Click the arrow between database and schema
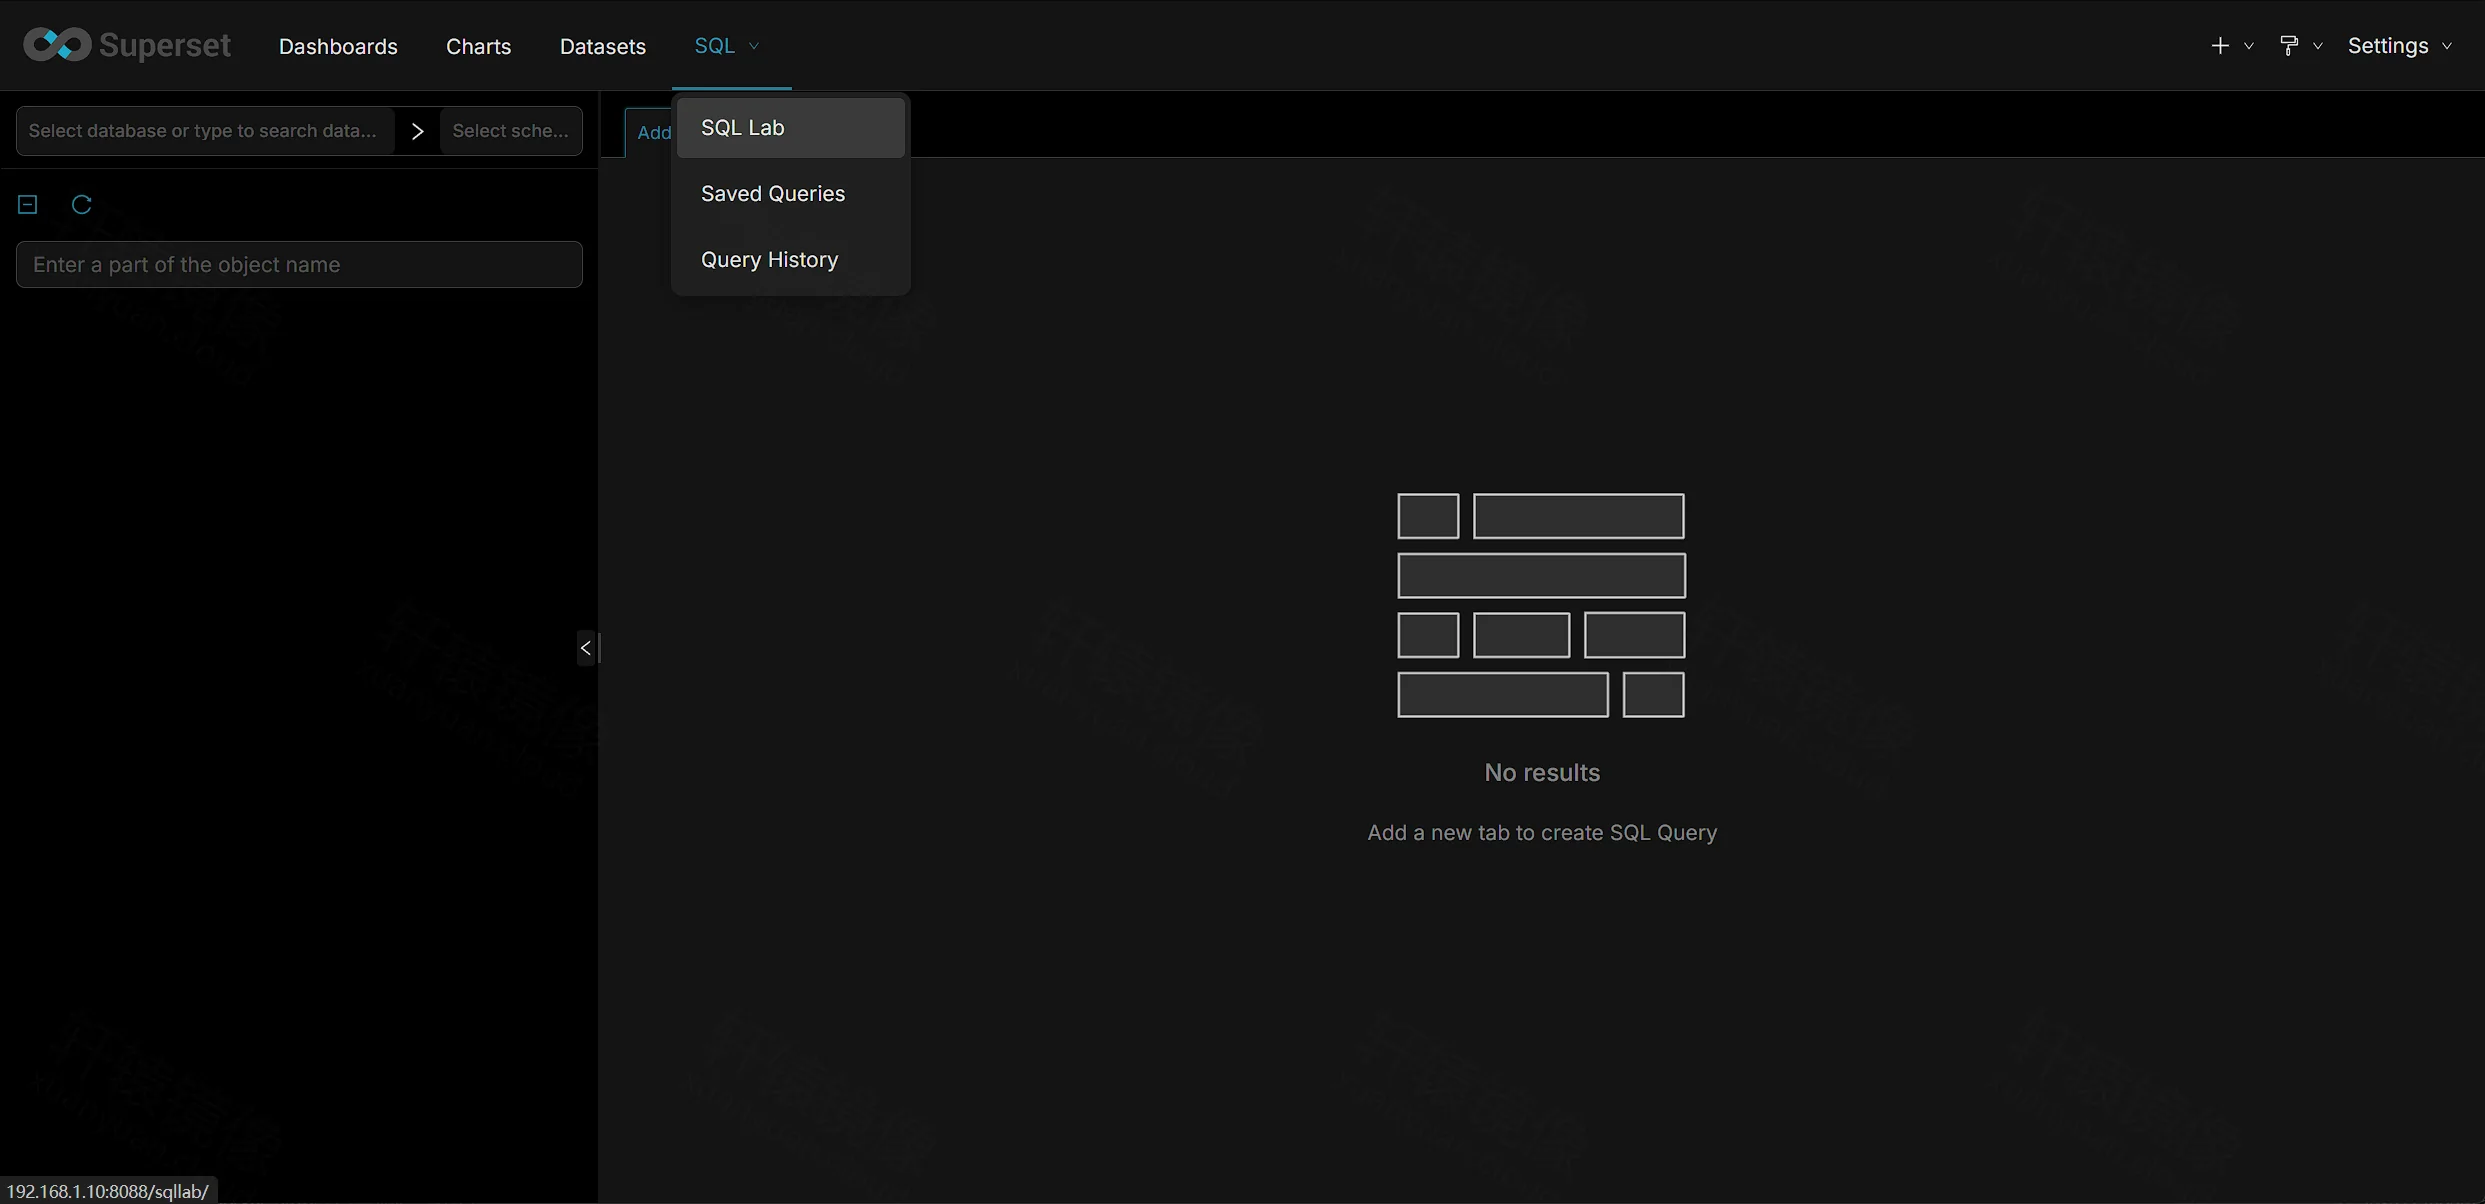 (417, 131)
